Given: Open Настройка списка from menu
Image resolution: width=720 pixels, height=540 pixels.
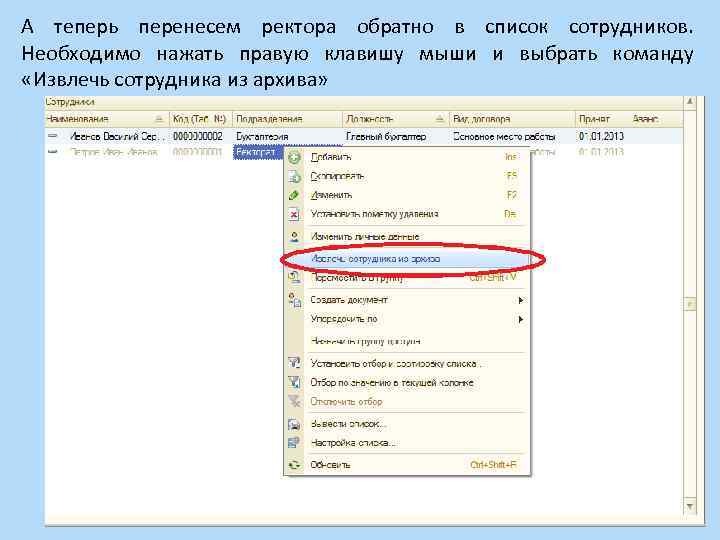Looking at the screenshot, I should tap(407, 443).
